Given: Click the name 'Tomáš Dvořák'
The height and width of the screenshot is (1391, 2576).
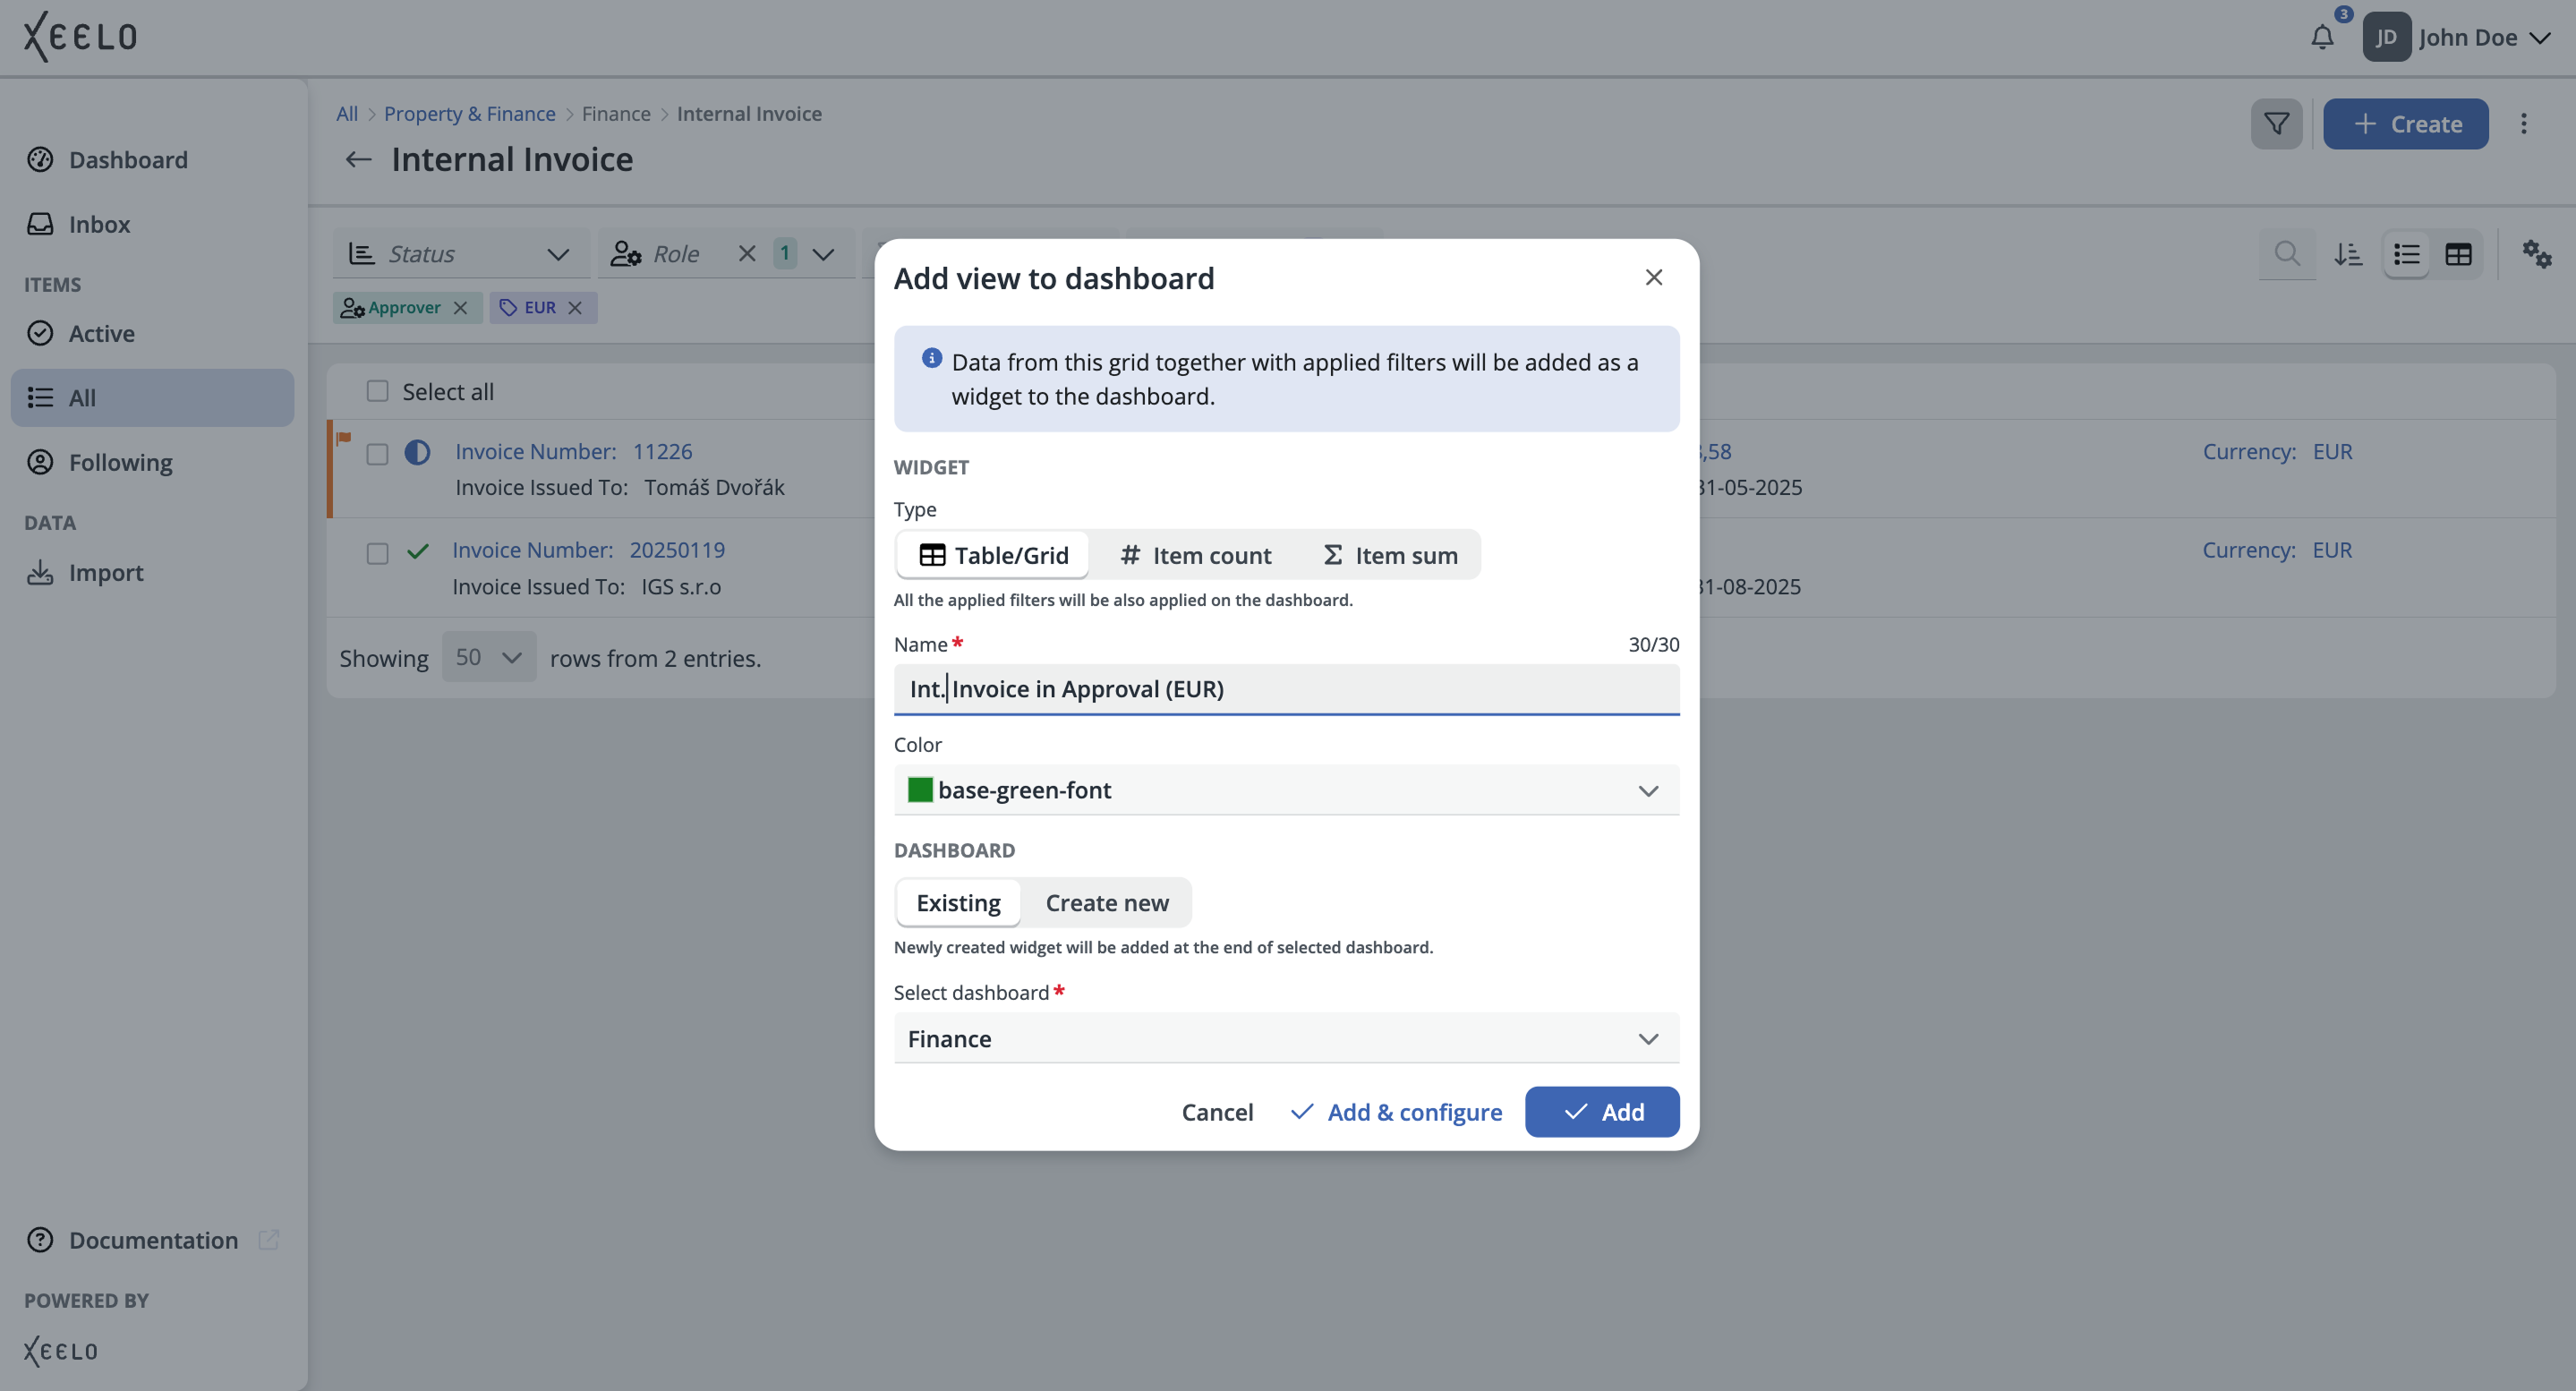Looking at the screenshot, I should point(714,488).
